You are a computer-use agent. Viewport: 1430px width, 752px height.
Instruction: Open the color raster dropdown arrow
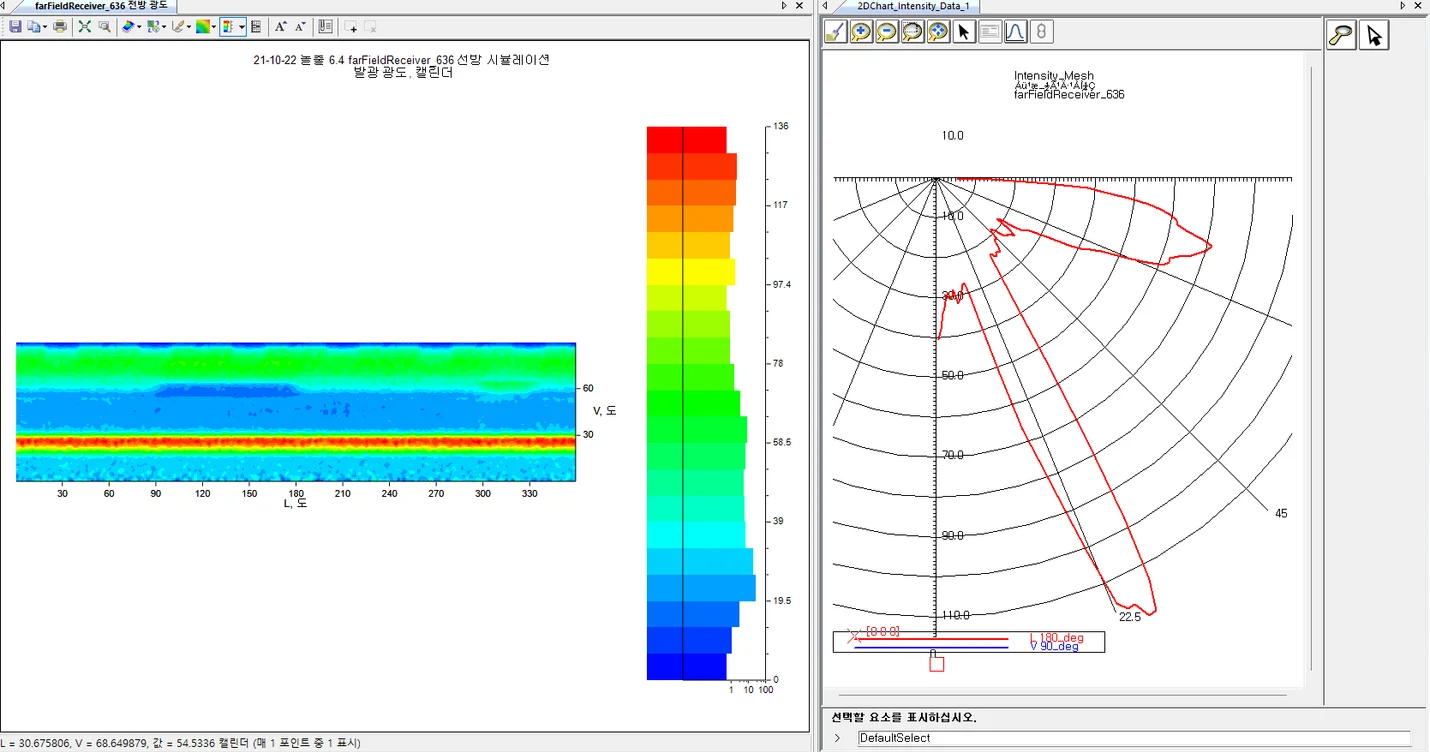[x=214, y=26]
